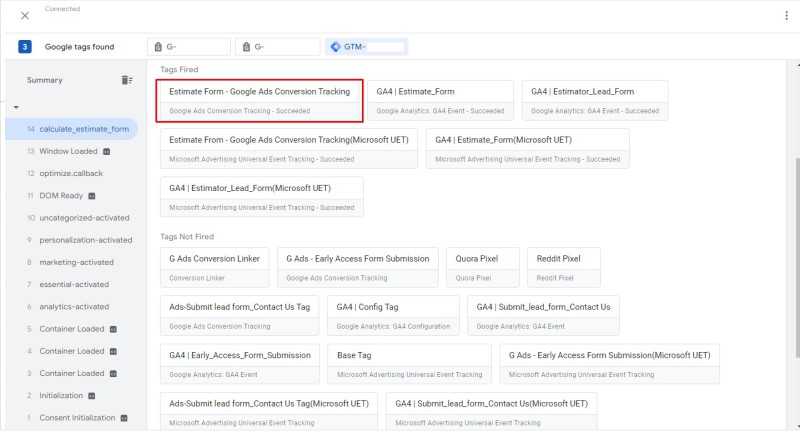Close the Tag Assistant debug panel
This screenshot has height=432, width=800.
pyautogui.click(x=24, y=15)
